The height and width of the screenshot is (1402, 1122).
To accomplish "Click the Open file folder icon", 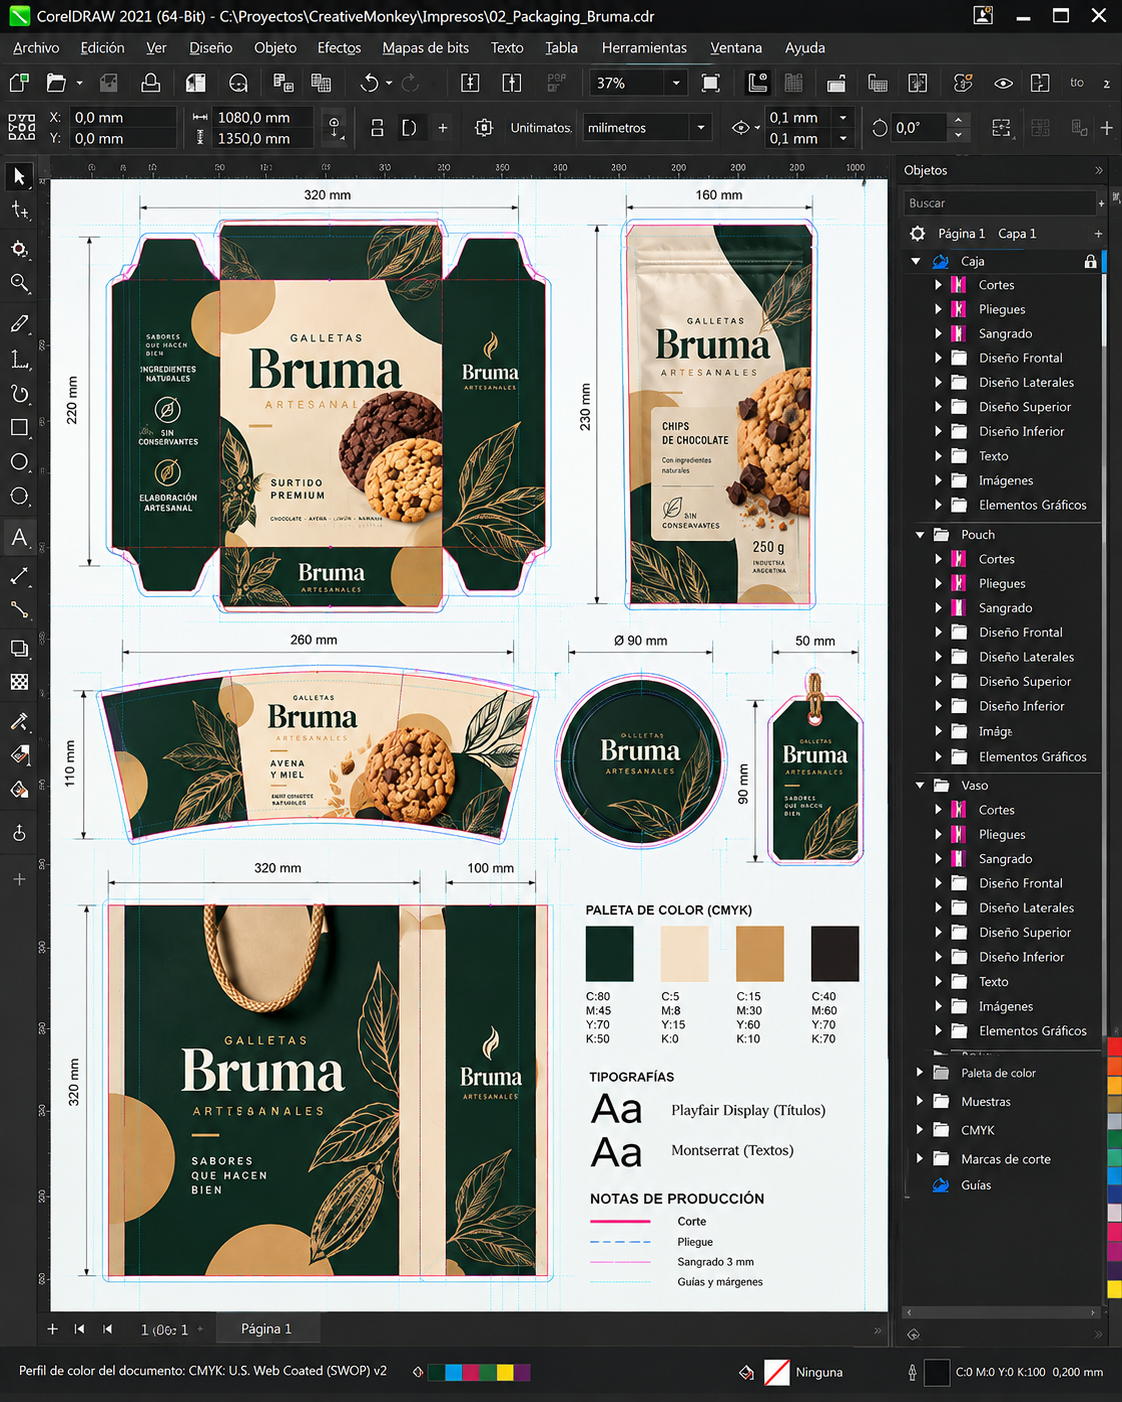I will pyautogui.click(x=57, y=83).
